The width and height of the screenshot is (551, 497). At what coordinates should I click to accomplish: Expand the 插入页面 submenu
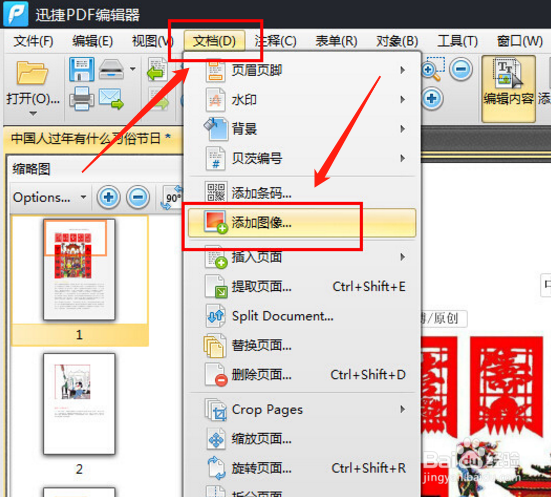coord(302,257)
